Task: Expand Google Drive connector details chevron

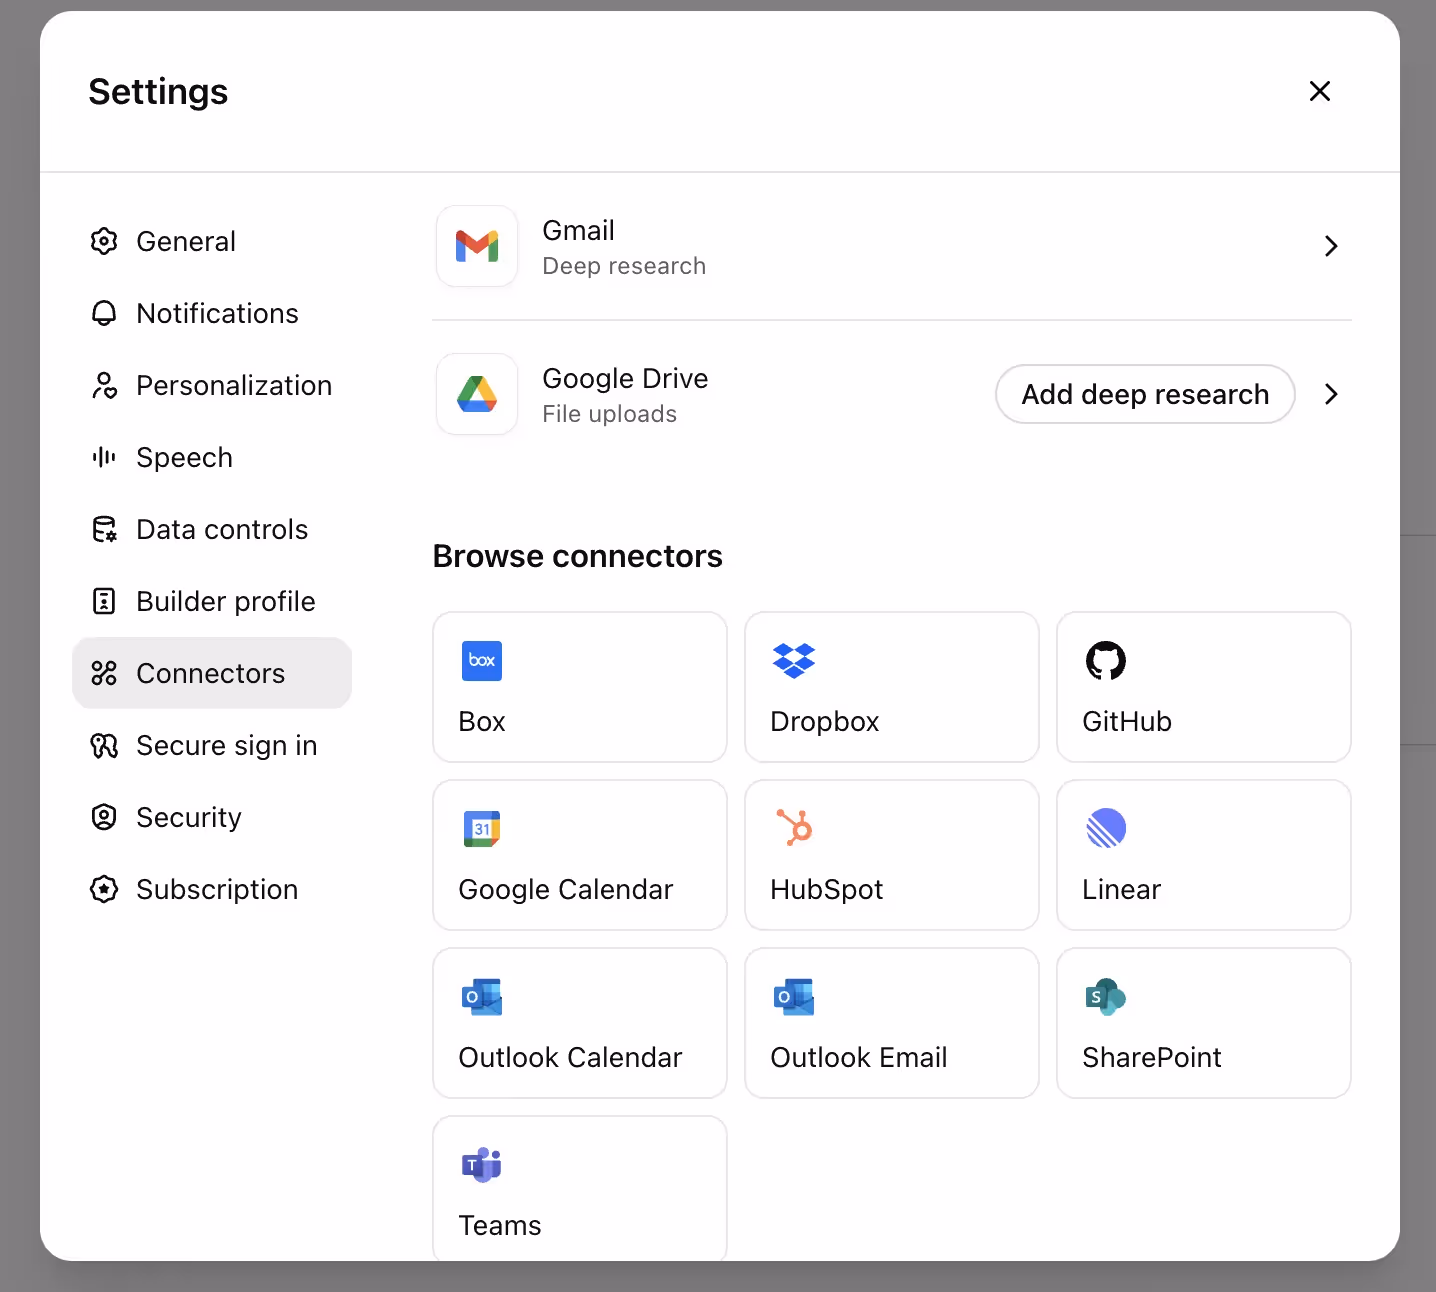Action: pos(1331,394)
